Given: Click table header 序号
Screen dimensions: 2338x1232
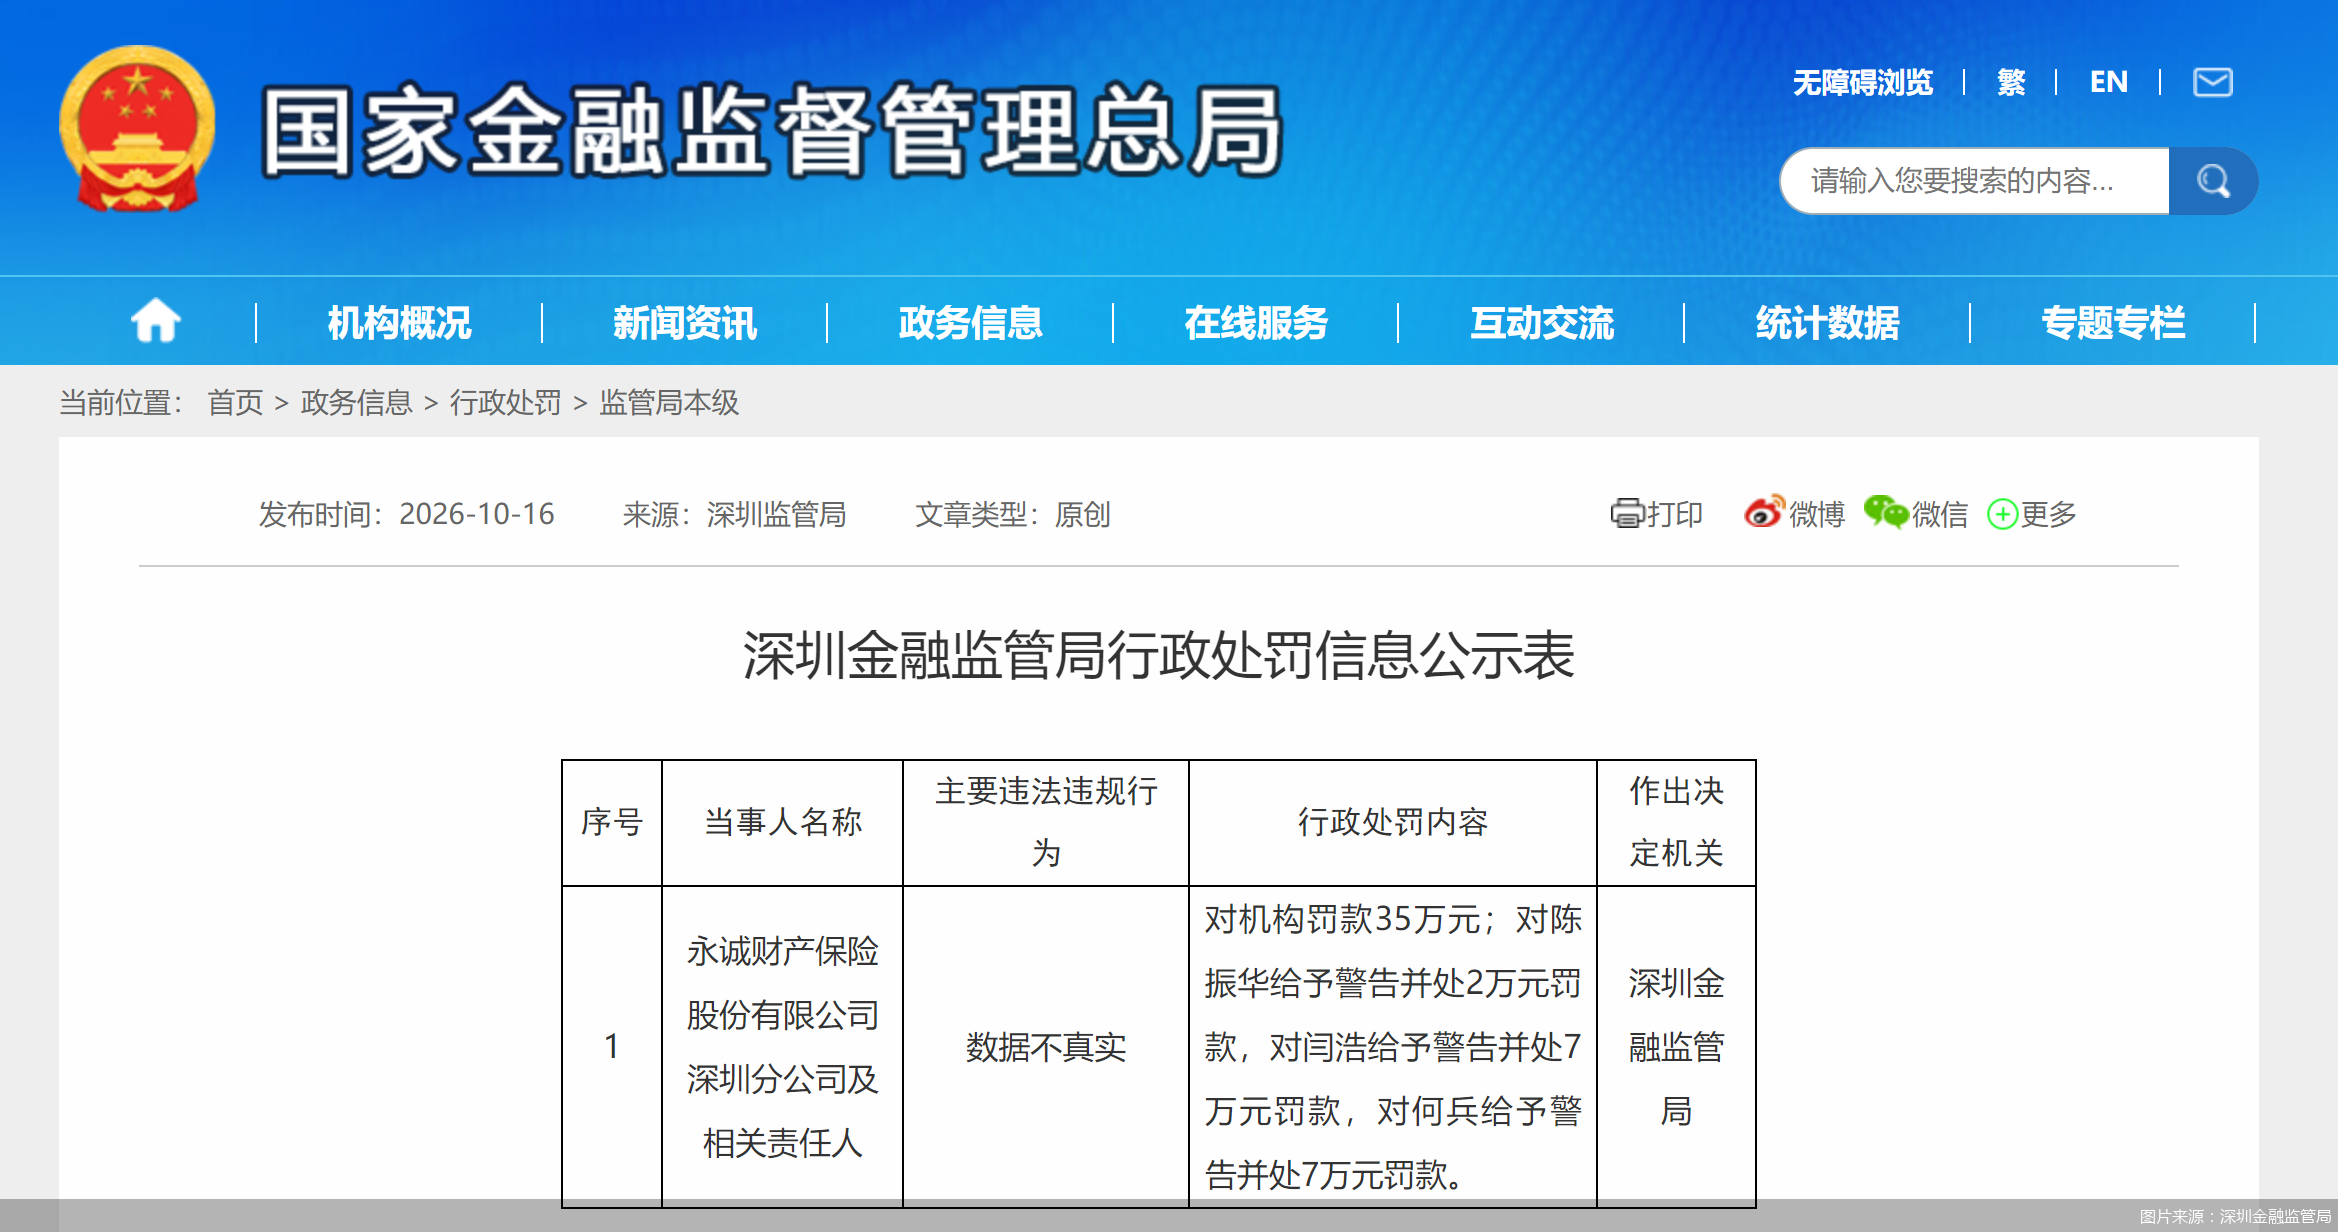Looking at the screenshot, I should pos(612,822).
